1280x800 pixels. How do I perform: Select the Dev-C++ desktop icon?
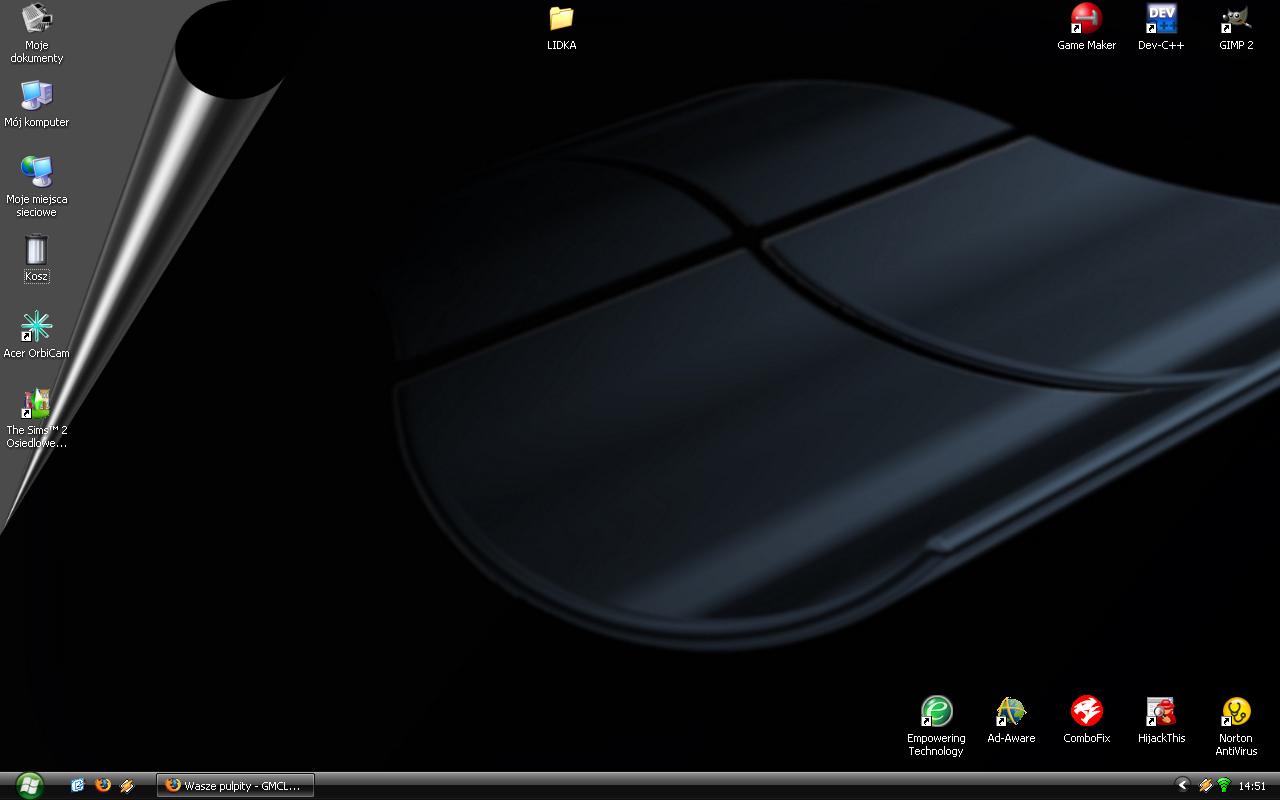(x=1161, y=19)
